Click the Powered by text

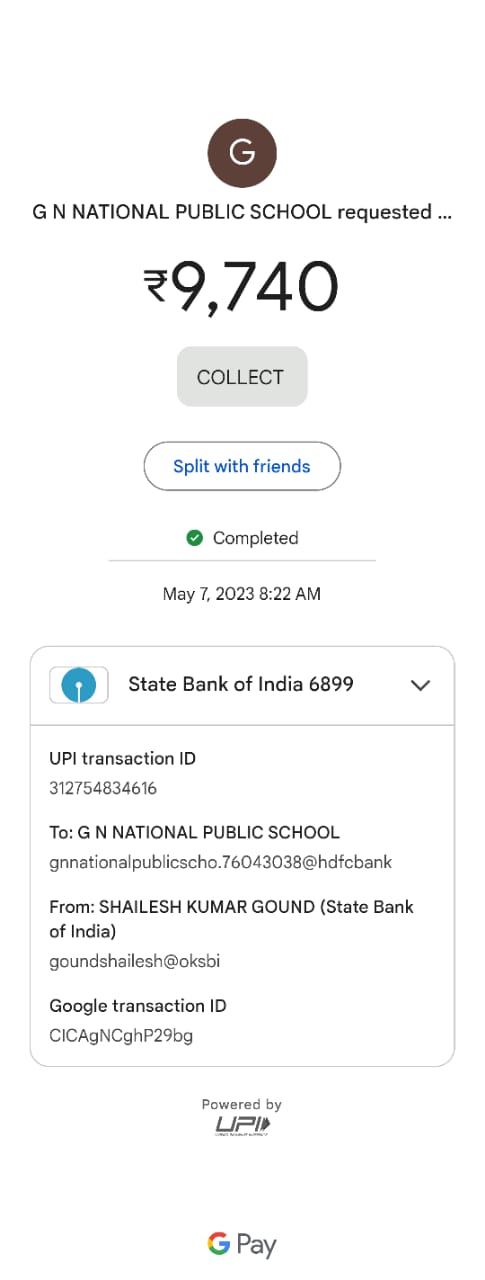coord(242,1104)
